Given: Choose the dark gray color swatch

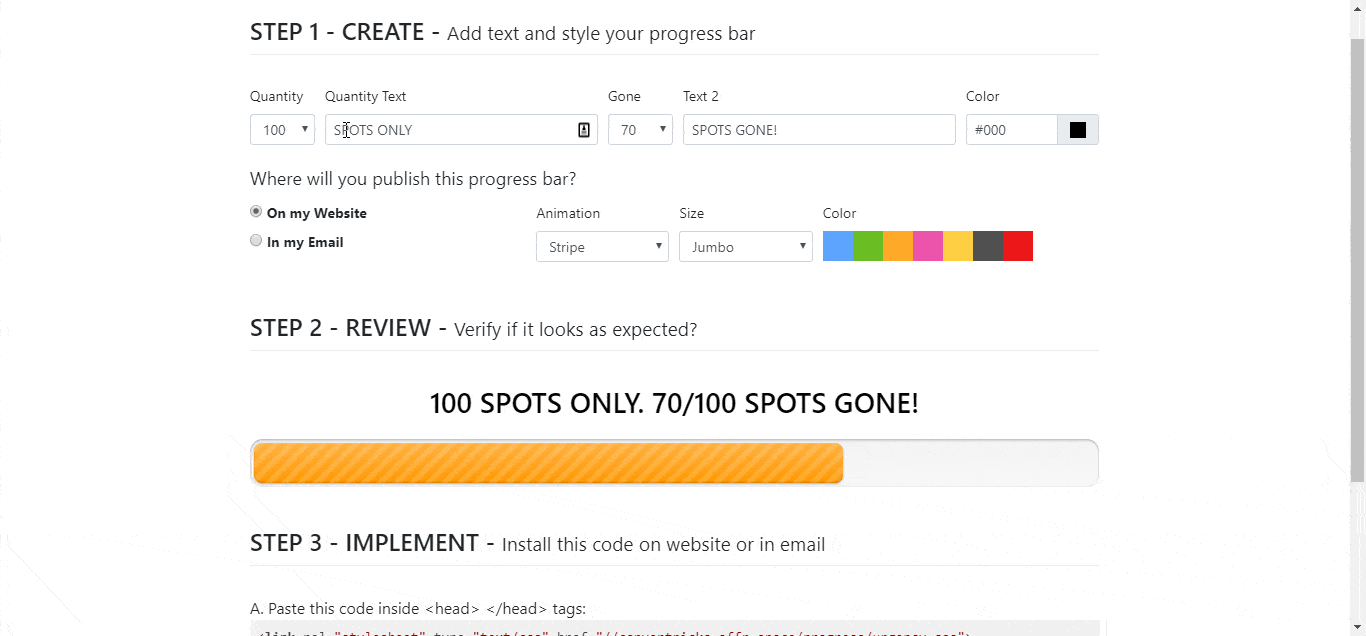Looking at the screenshot, I should (x=988, y=246).
